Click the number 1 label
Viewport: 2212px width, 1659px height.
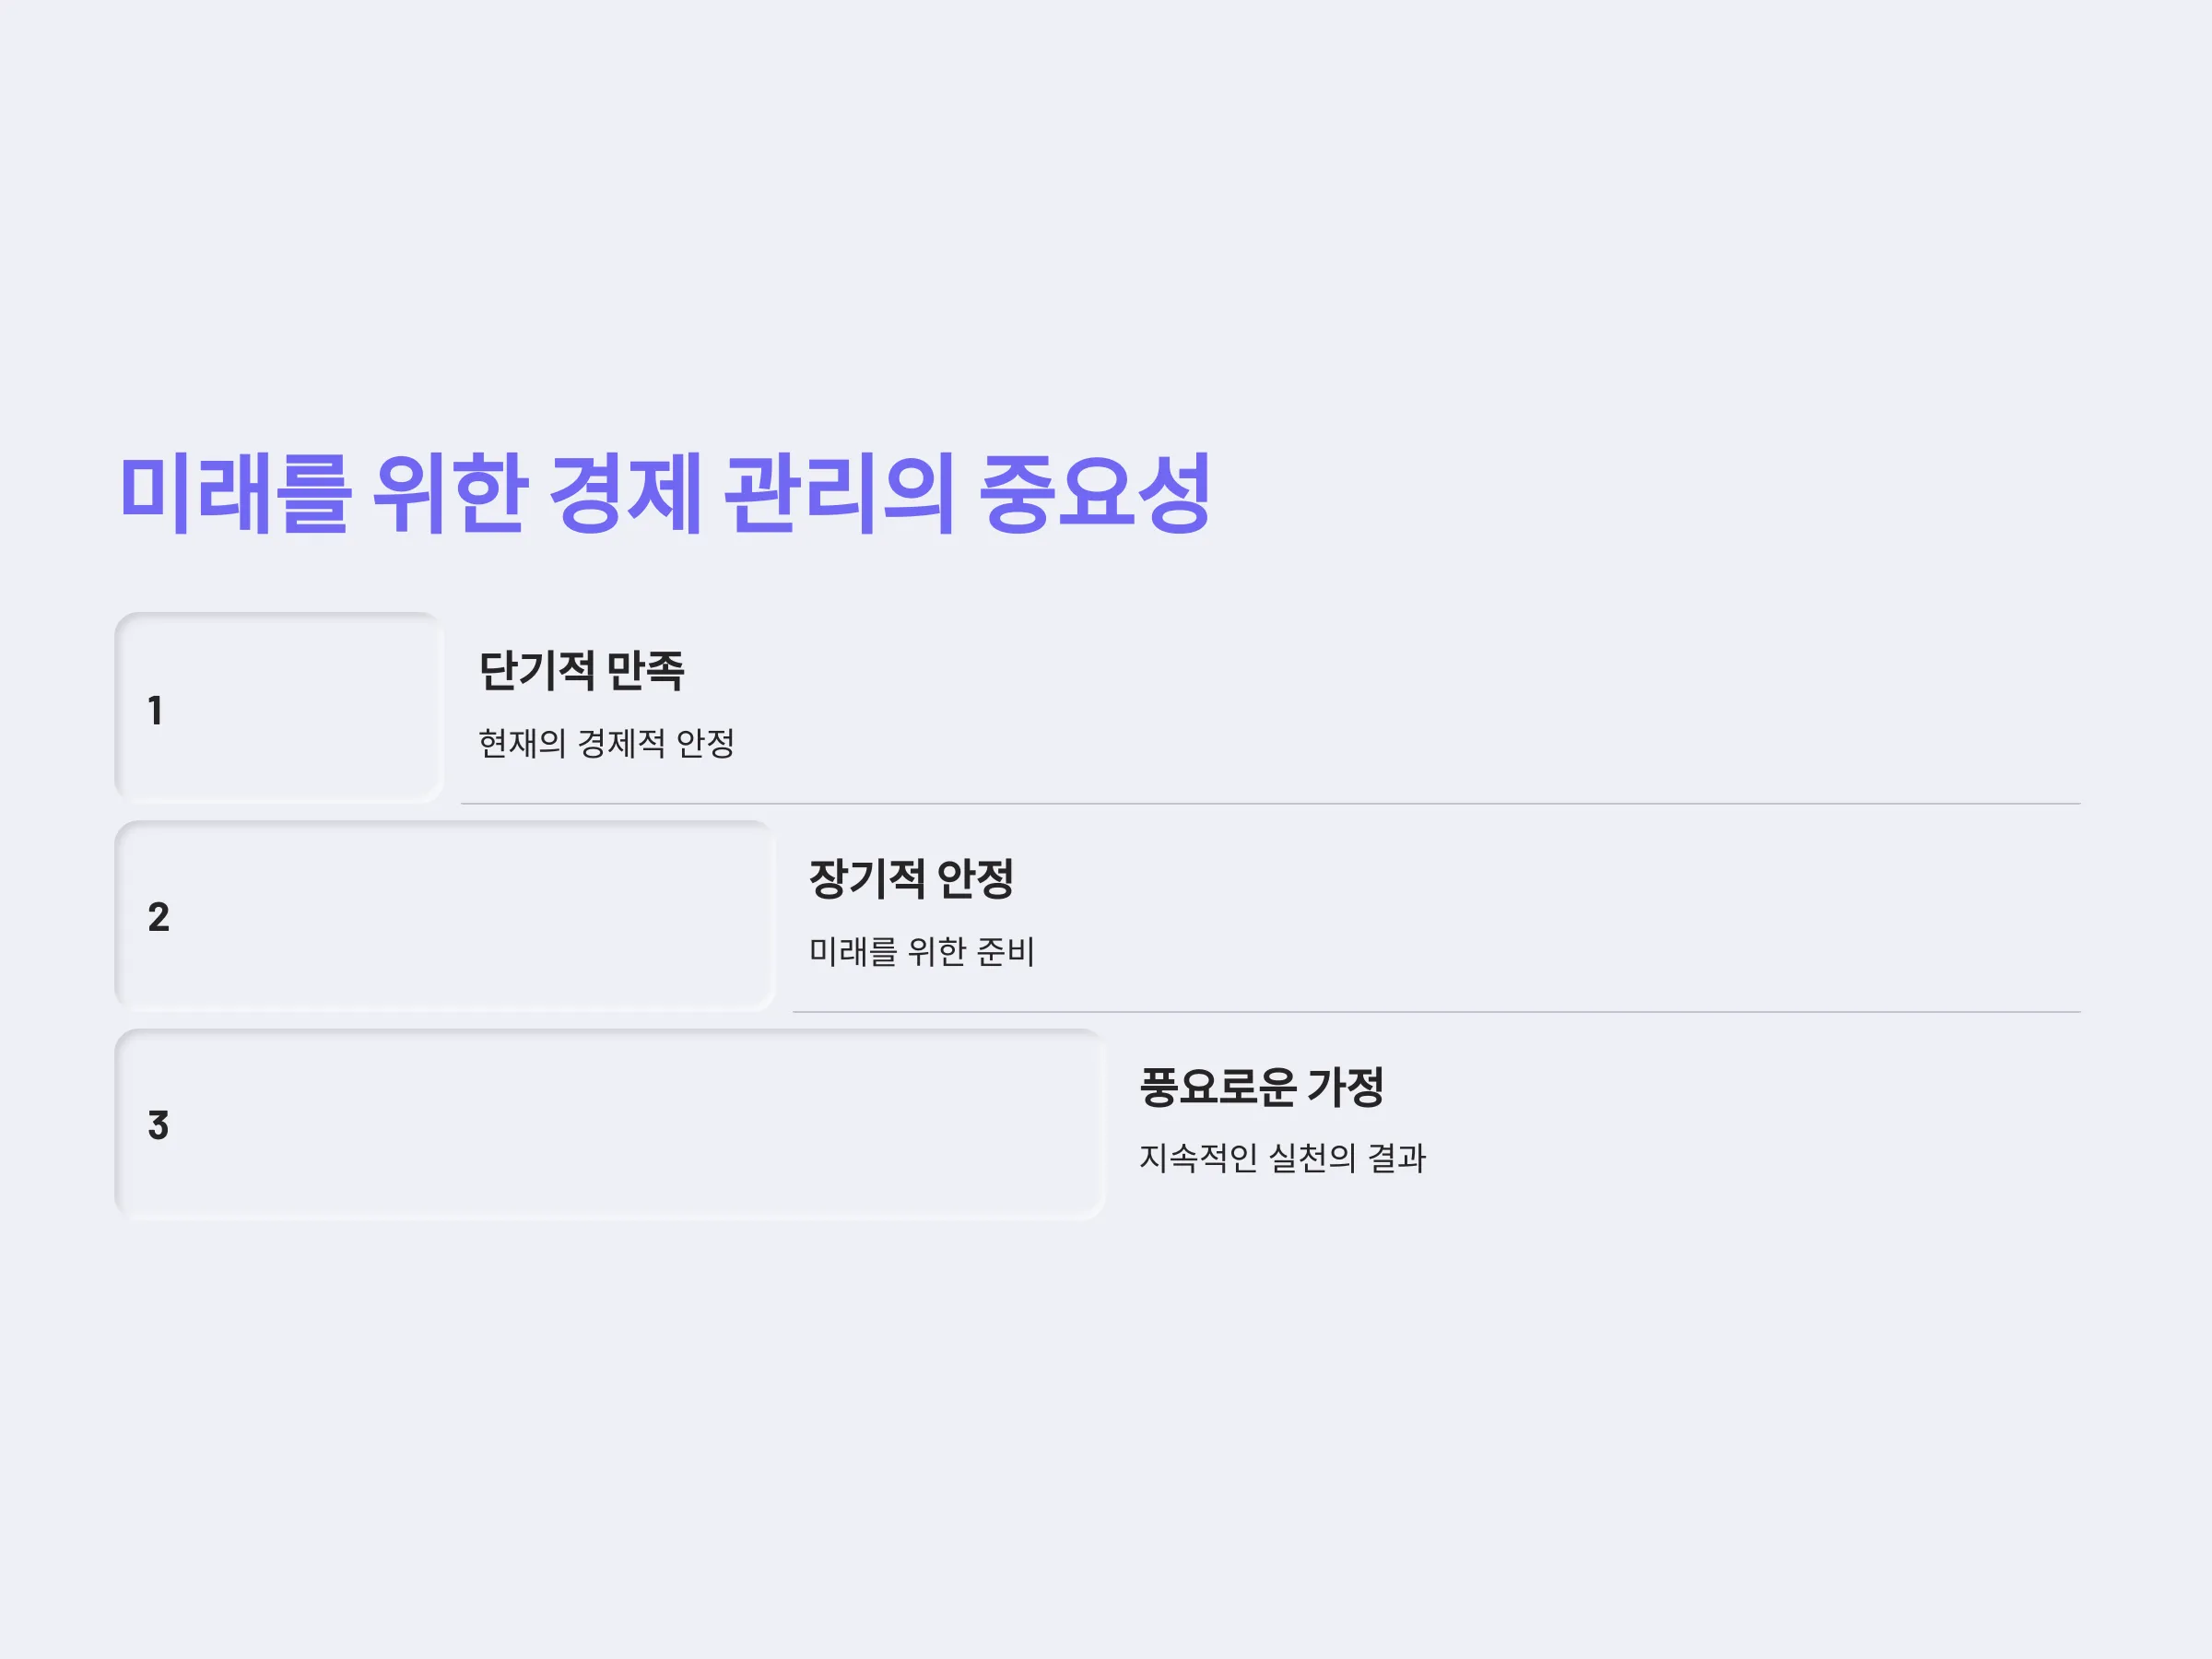pos(155,710)
